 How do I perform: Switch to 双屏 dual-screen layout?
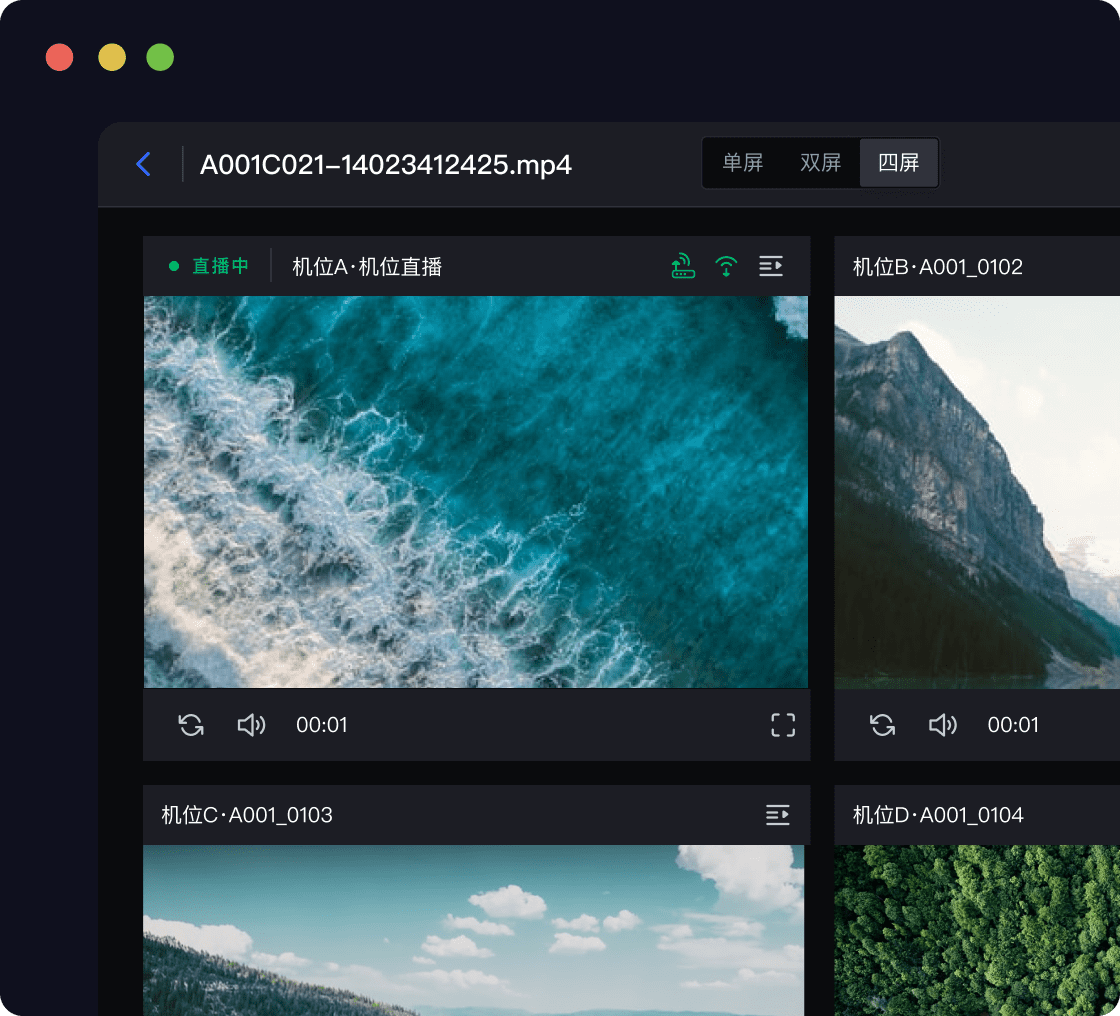coord(821,163)
